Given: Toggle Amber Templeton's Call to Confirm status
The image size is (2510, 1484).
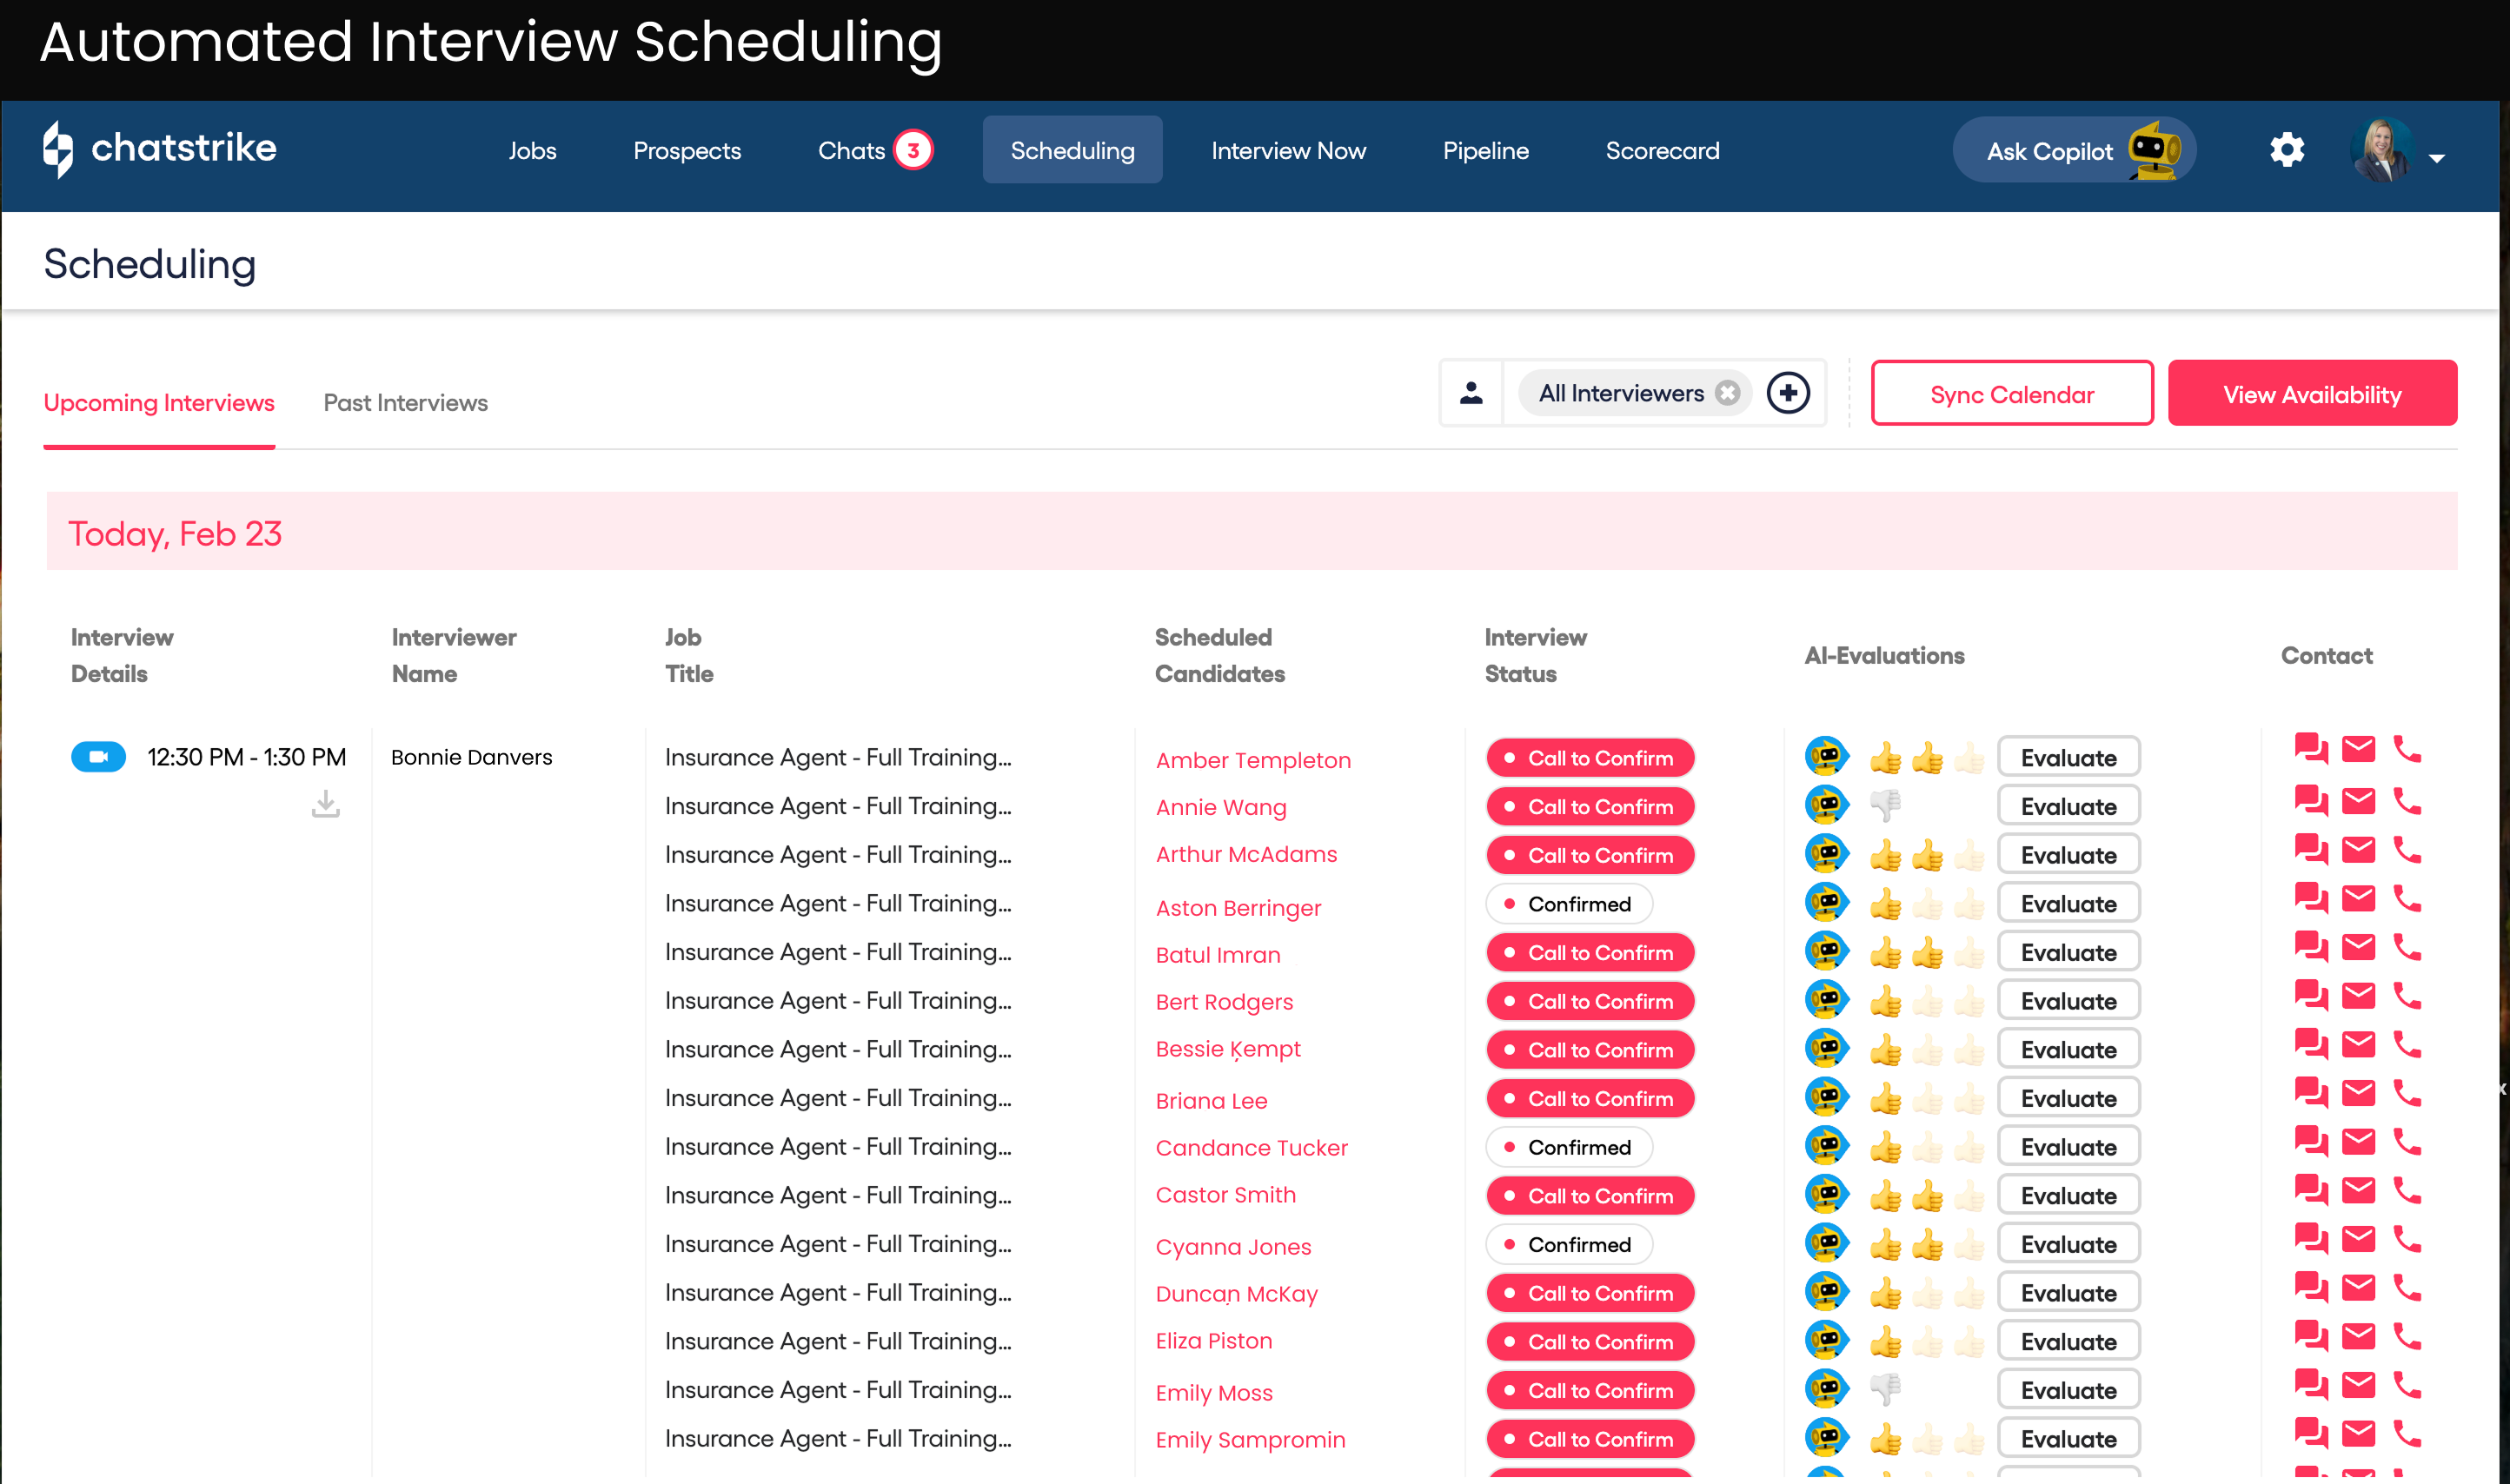Looking at the screenshot, I should 1590,758.
